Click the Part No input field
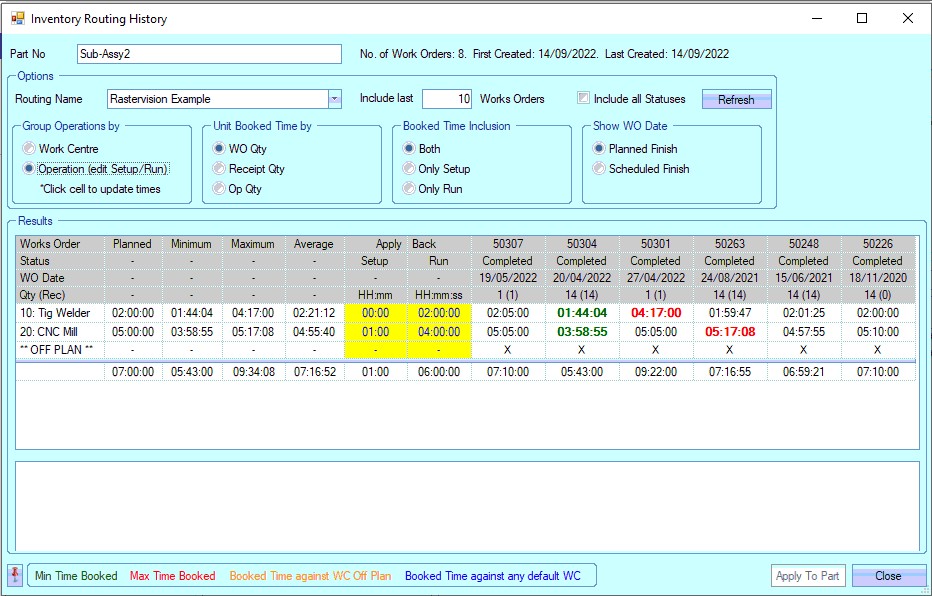Image resolution: width=932 pixels, height=596 pixels. pyautogui.click(x=209, y=54)
